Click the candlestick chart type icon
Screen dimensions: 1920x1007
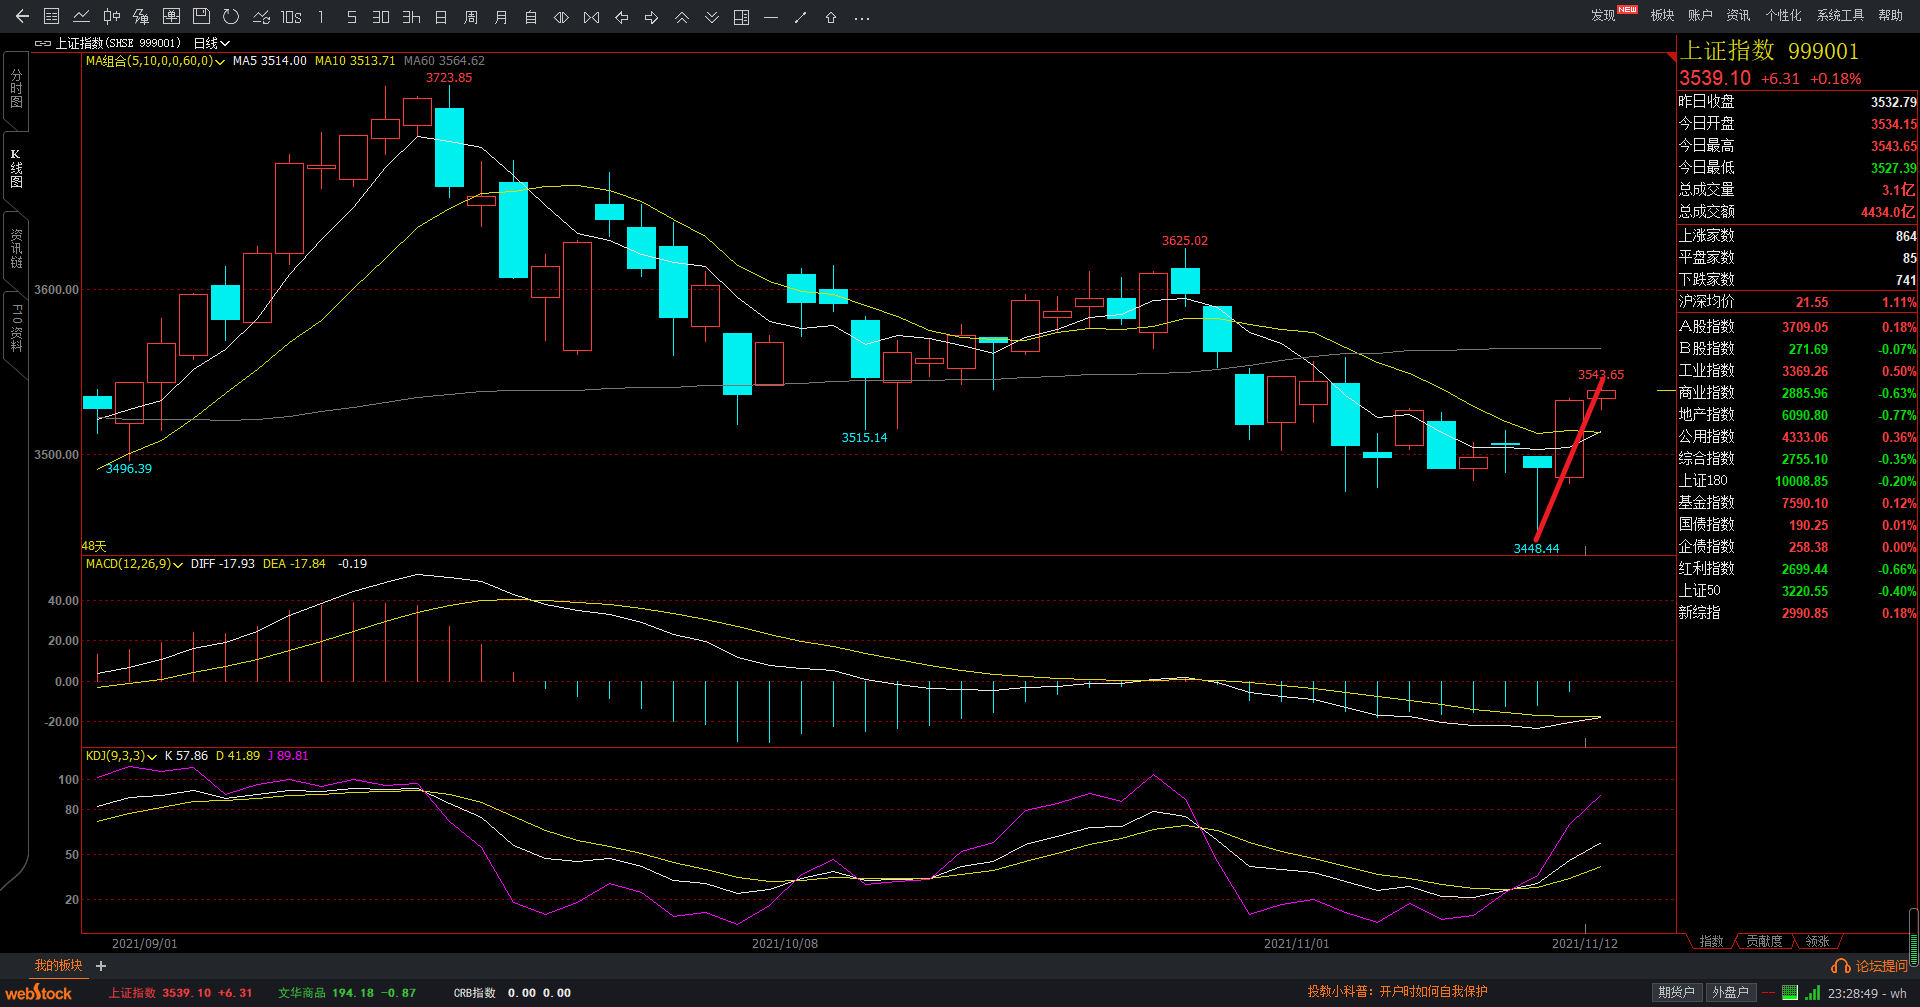pos(111,17)
